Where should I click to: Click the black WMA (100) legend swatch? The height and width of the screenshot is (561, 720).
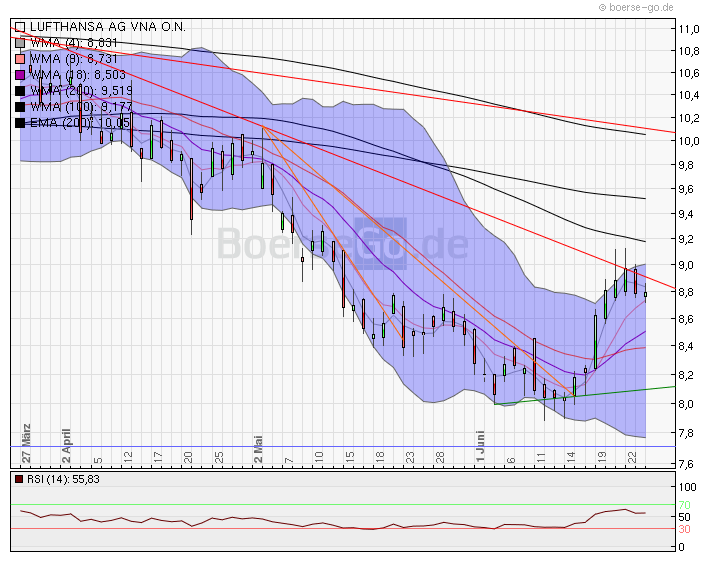coord(20,107)
